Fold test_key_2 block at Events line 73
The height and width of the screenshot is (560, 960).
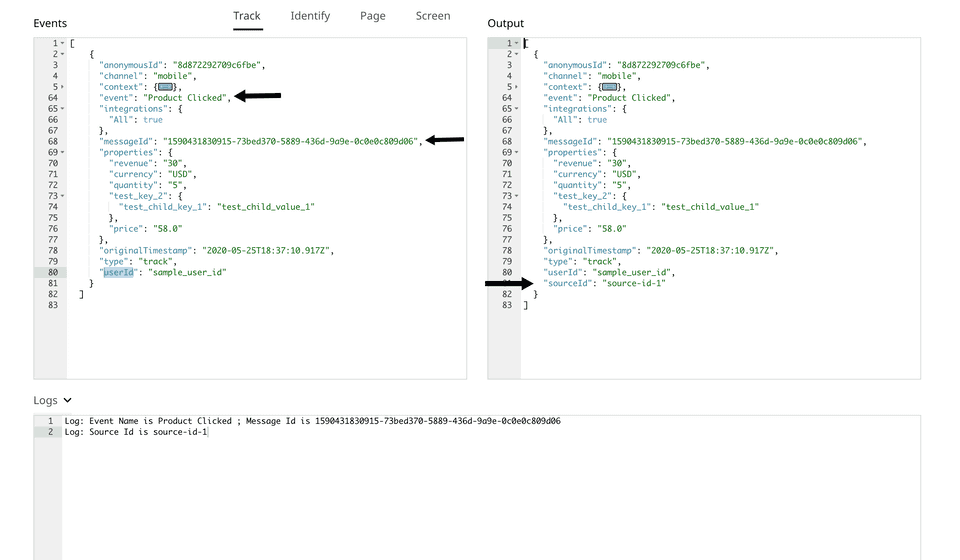pos(63,196)
